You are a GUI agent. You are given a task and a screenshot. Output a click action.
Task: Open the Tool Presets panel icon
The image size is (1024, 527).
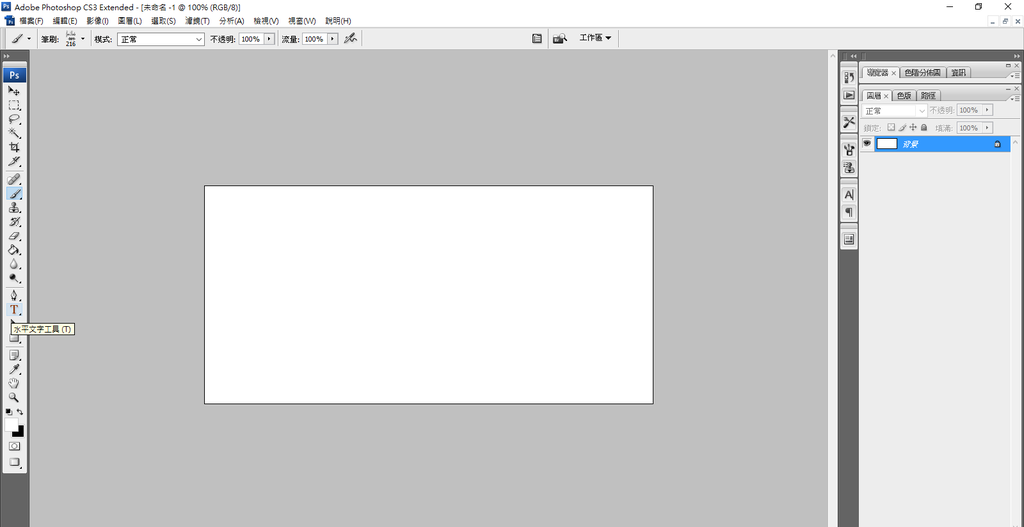849,122
